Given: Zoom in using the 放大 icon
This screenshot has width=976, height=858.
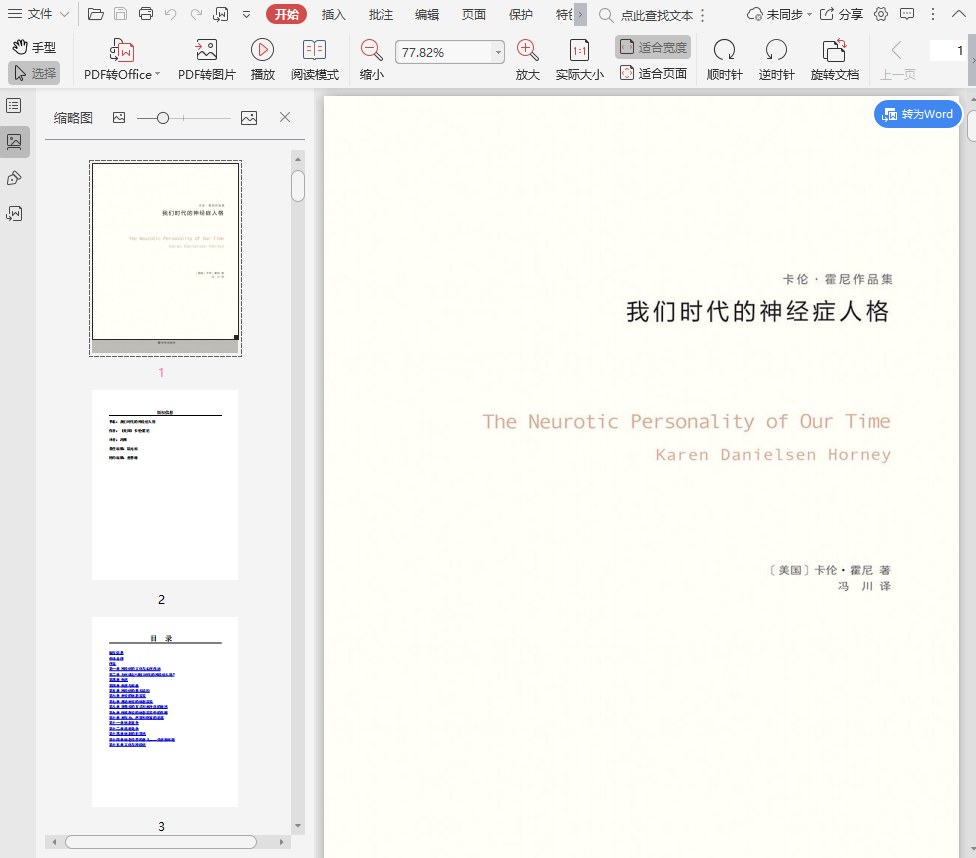Looking at the screenshot, I should pos(527,51).
